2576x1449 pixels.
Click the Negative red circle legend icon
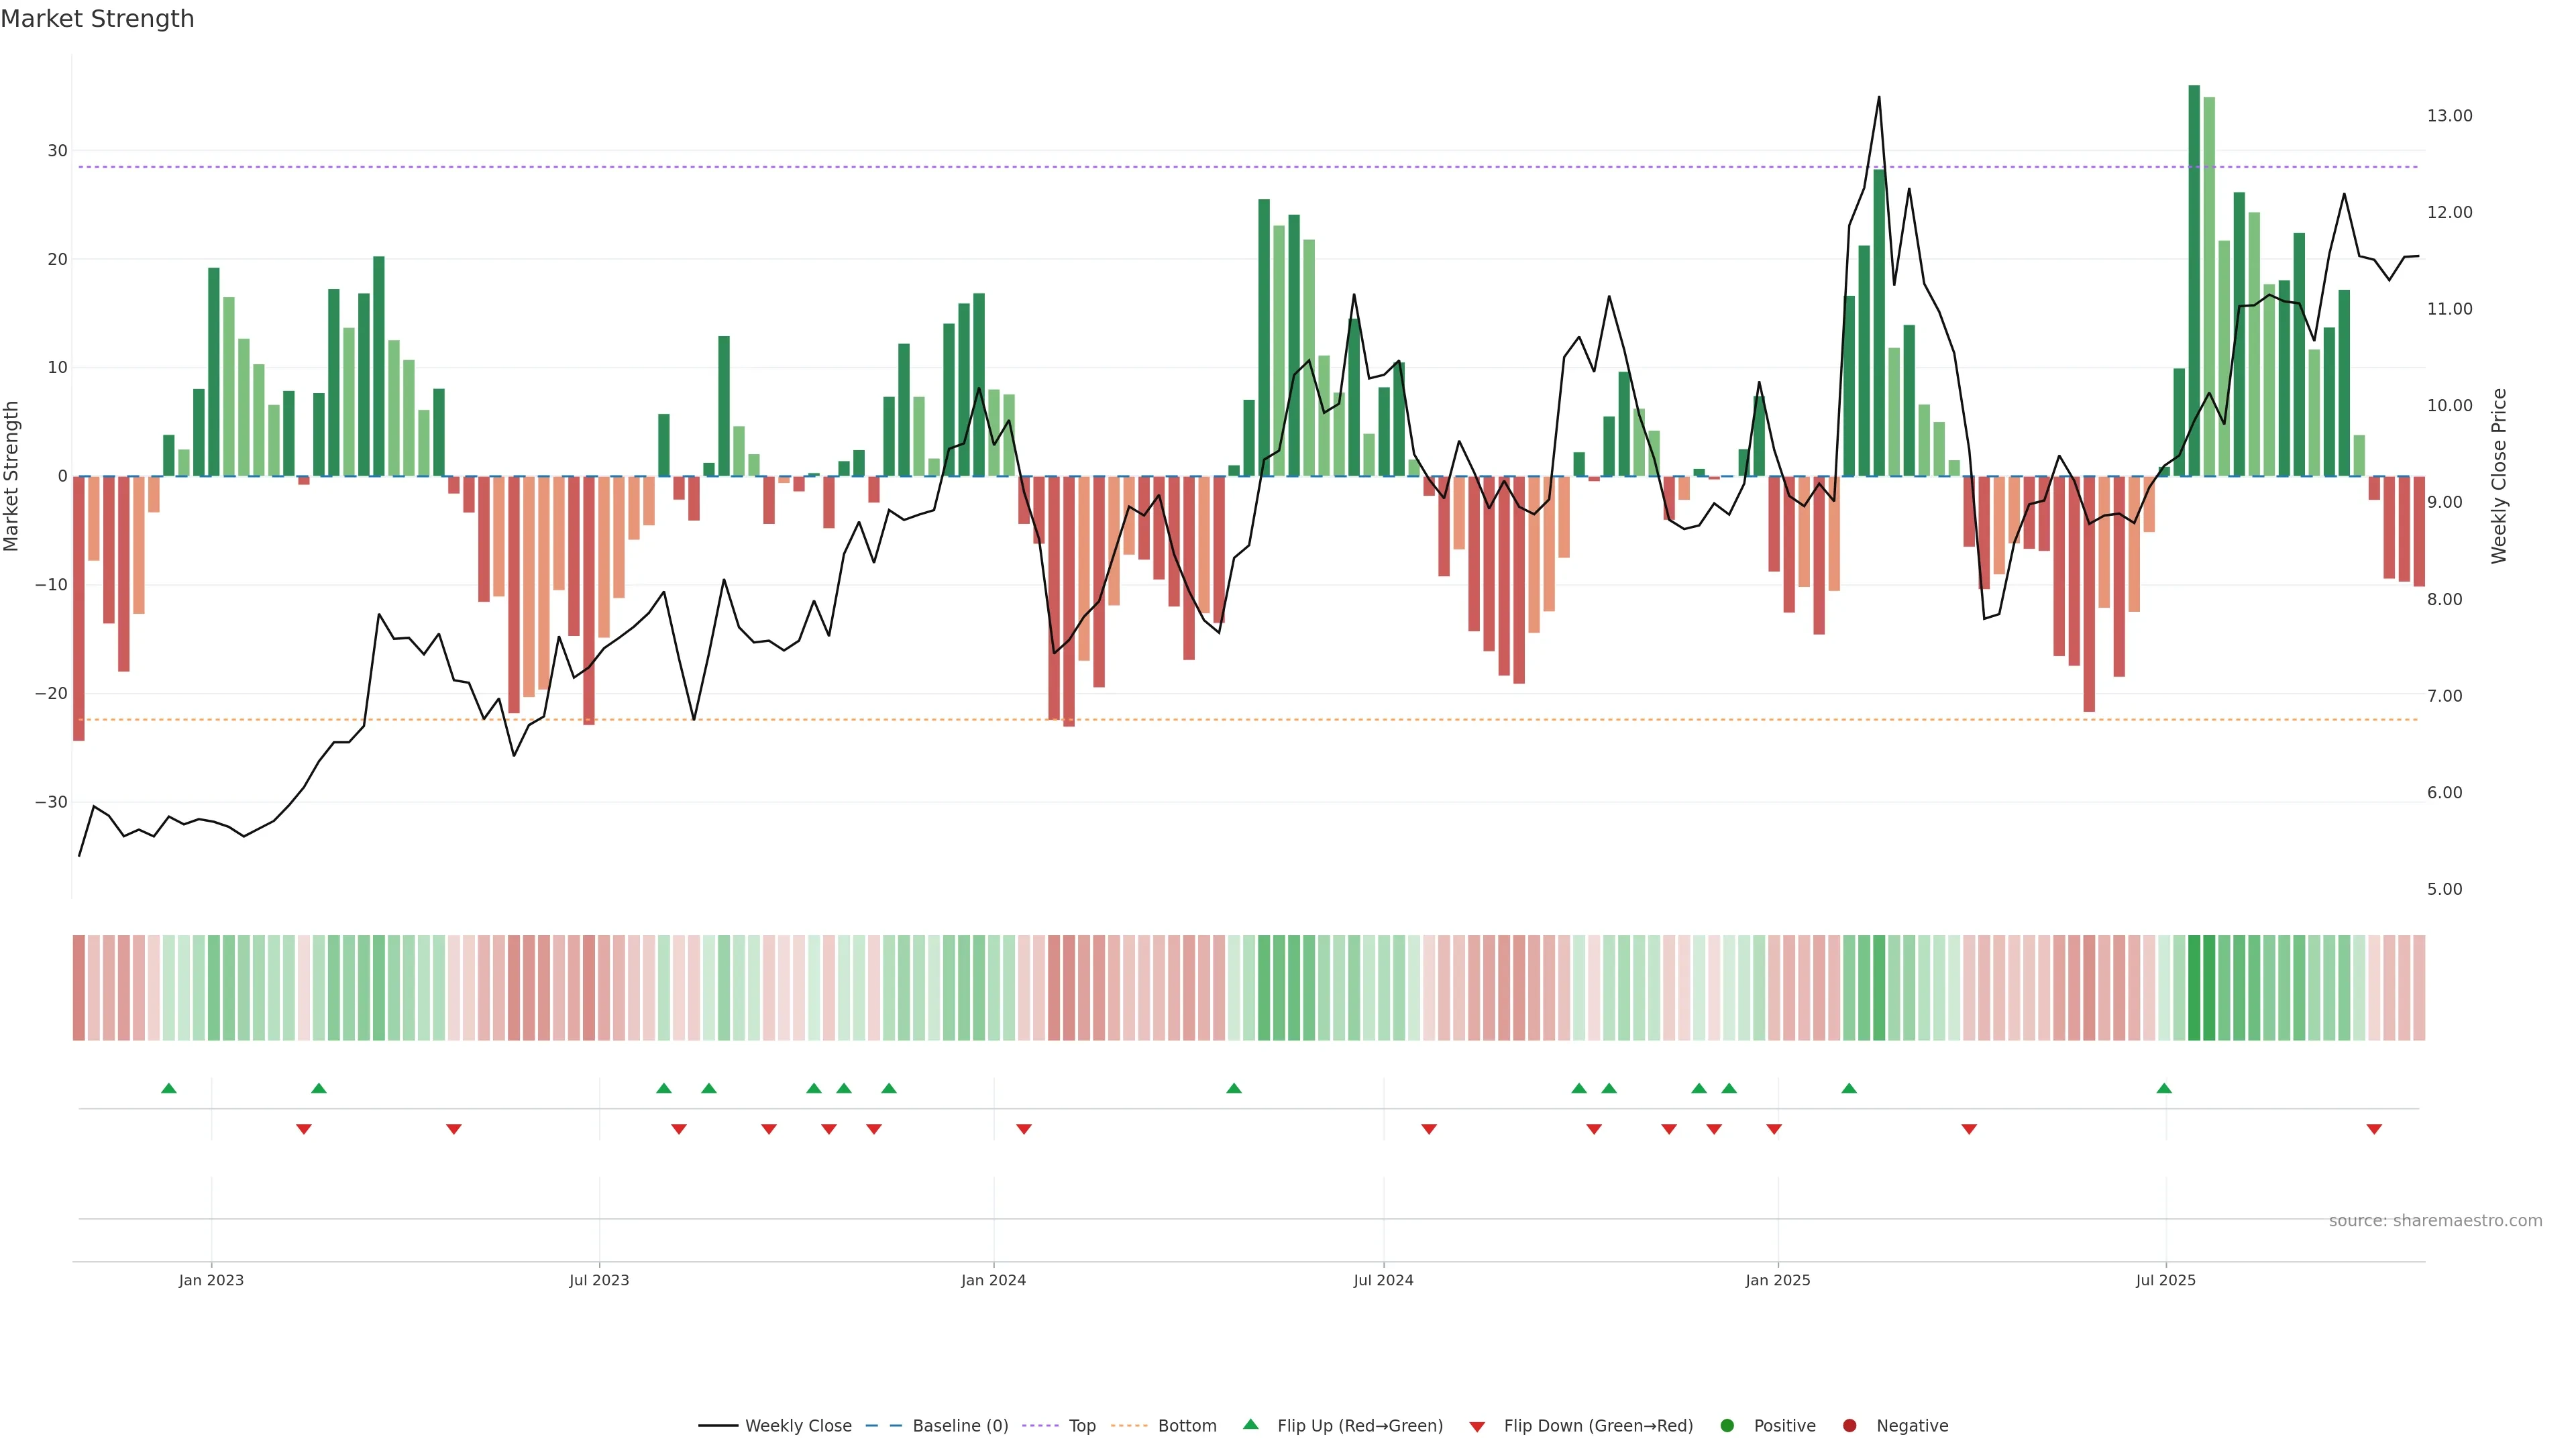[x=1849, y=1425]
